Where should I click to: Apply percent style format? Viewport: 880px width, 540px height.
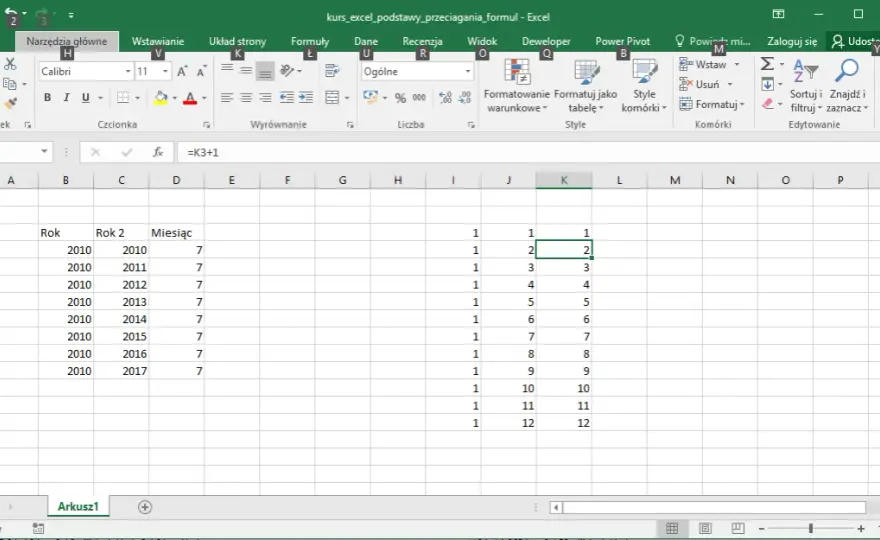point(400,98)
